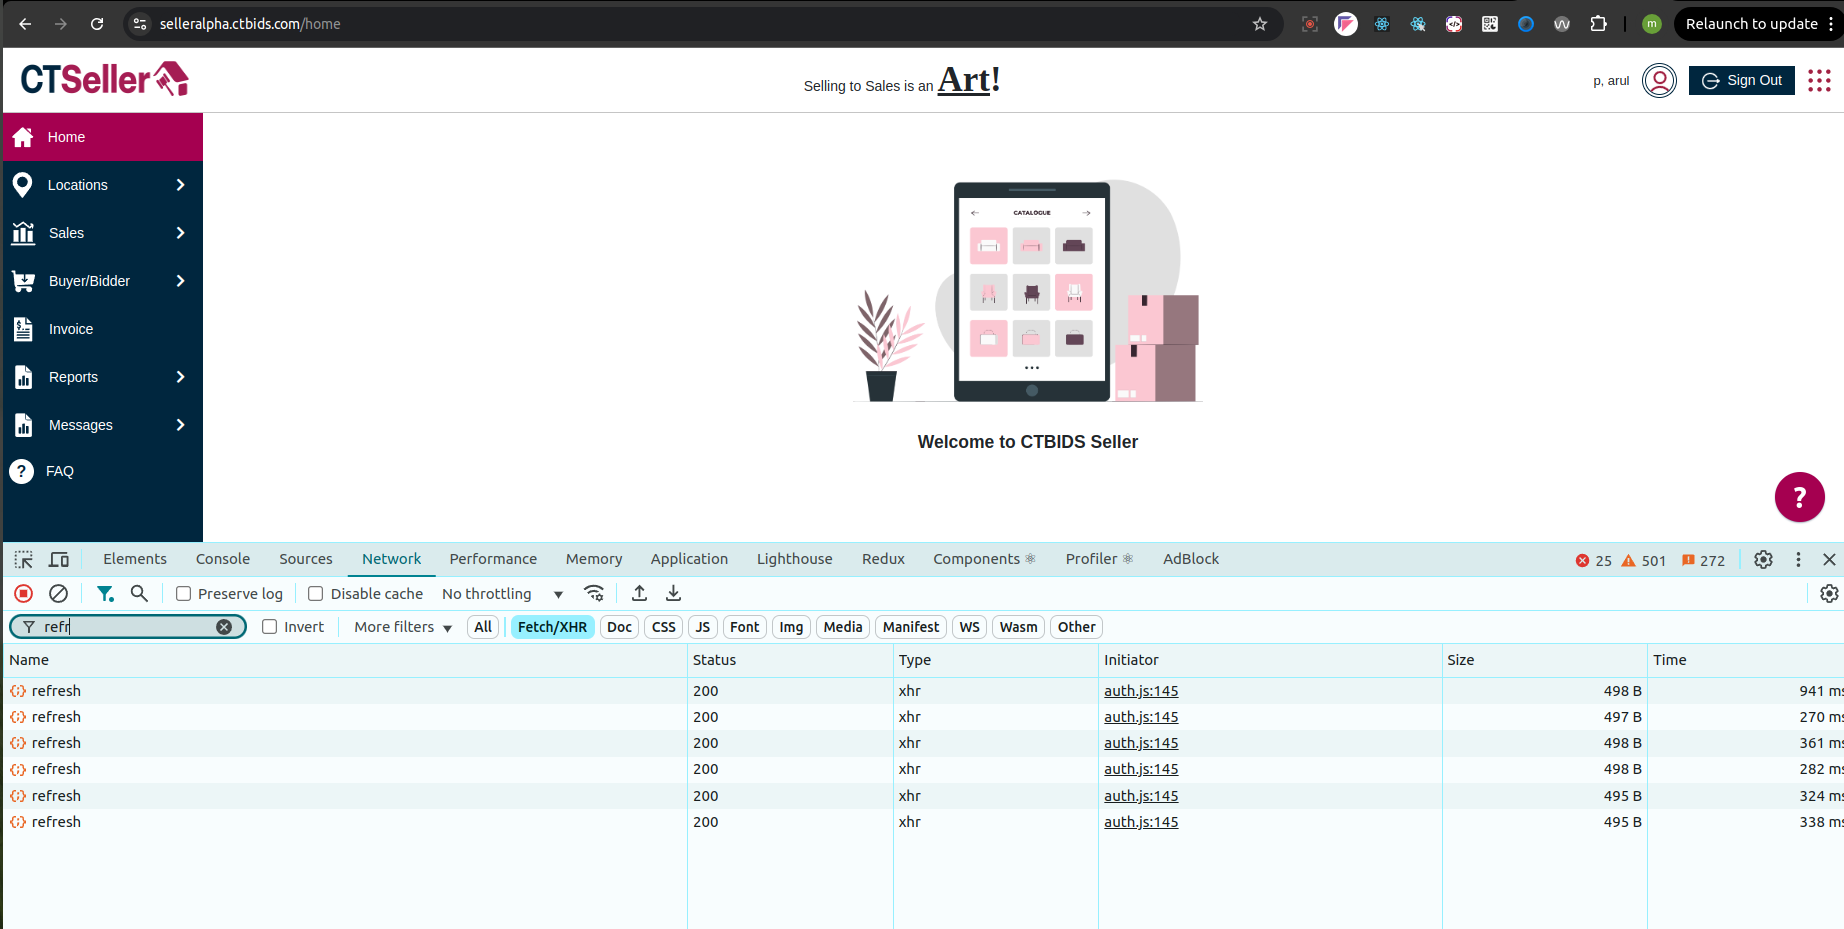Screen dimensions: 1844x929
Task: Open the Invoice sidebar item
Action: point(71,329)
